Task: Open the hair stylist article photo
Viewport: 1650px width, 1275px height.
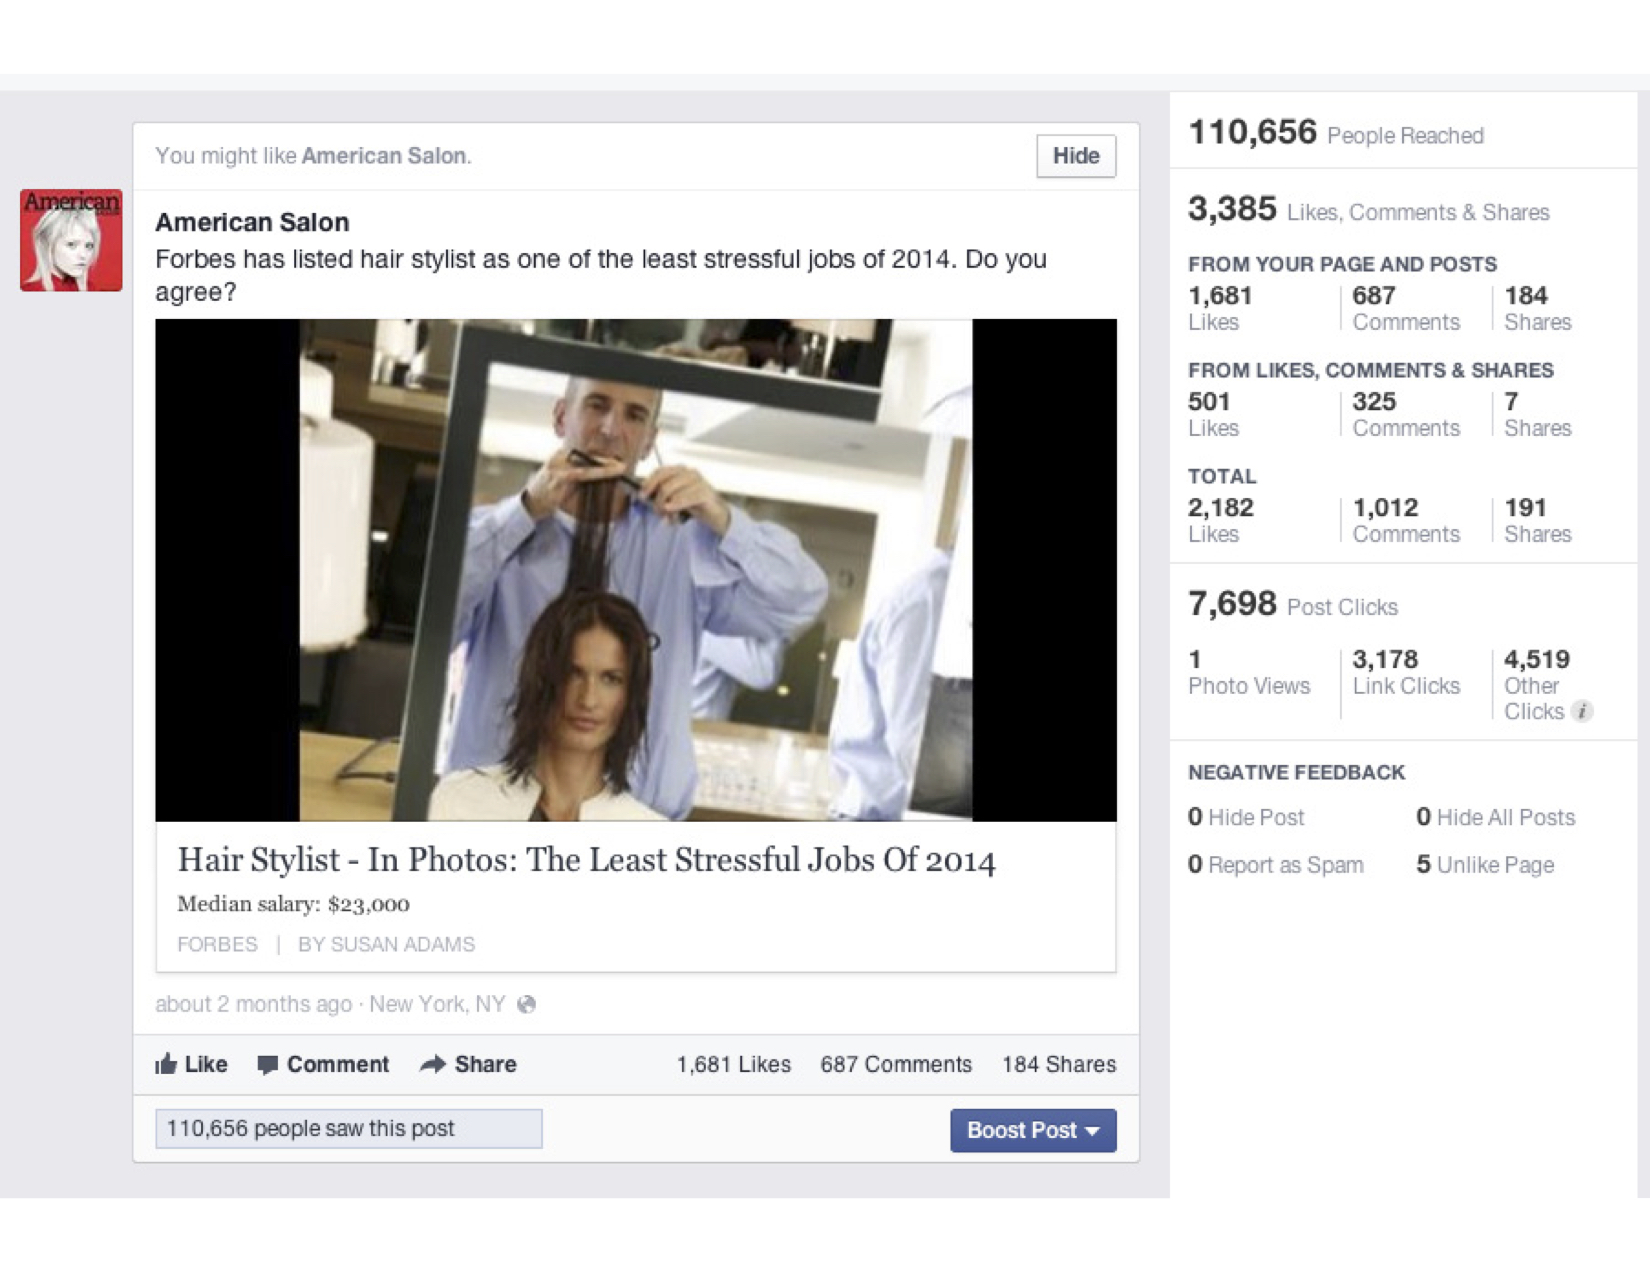Action: click(x=636, y=570)
